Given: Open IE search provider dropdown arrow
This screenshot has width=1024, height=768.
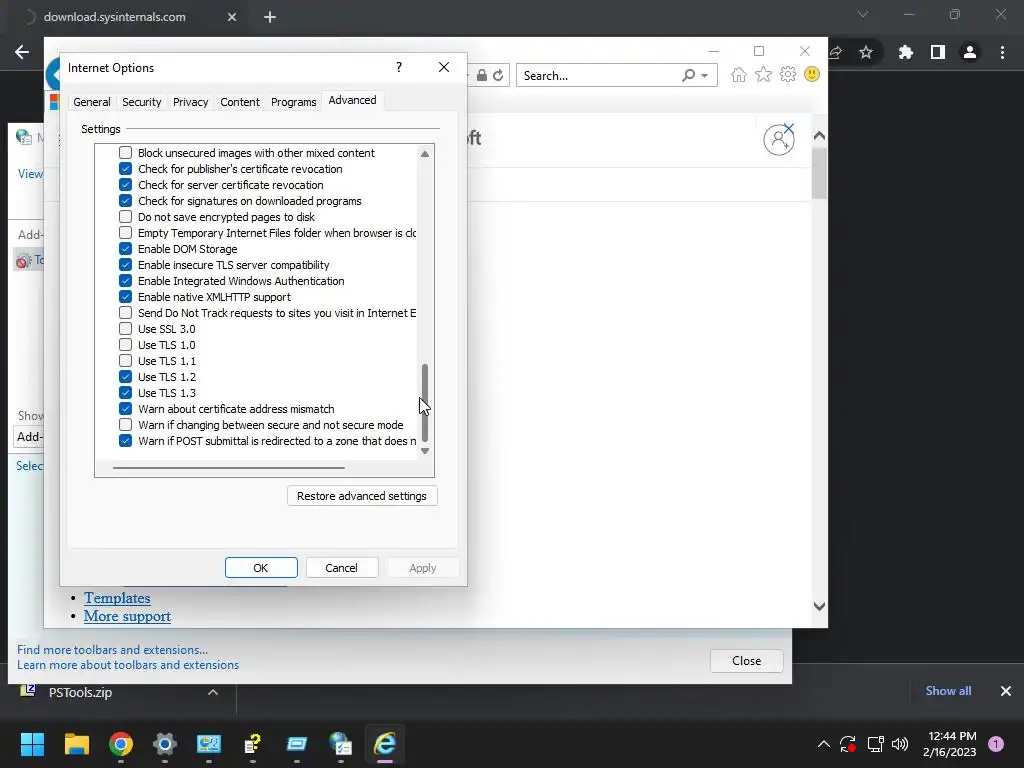Looking at the screenshot, I should click(x=705, y=76).
